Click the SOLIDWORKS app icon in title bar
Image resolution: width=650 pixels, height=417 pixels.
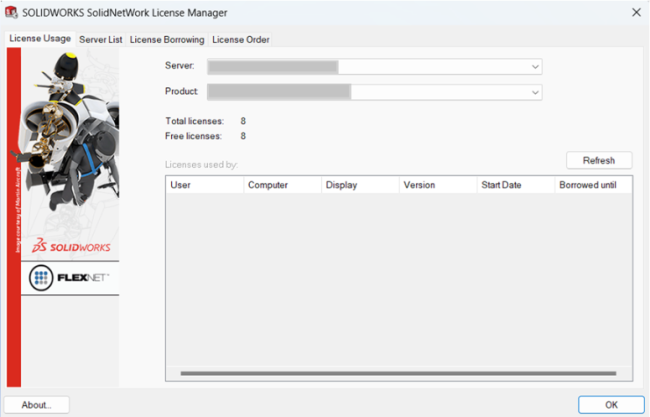(x=12, y=12)
